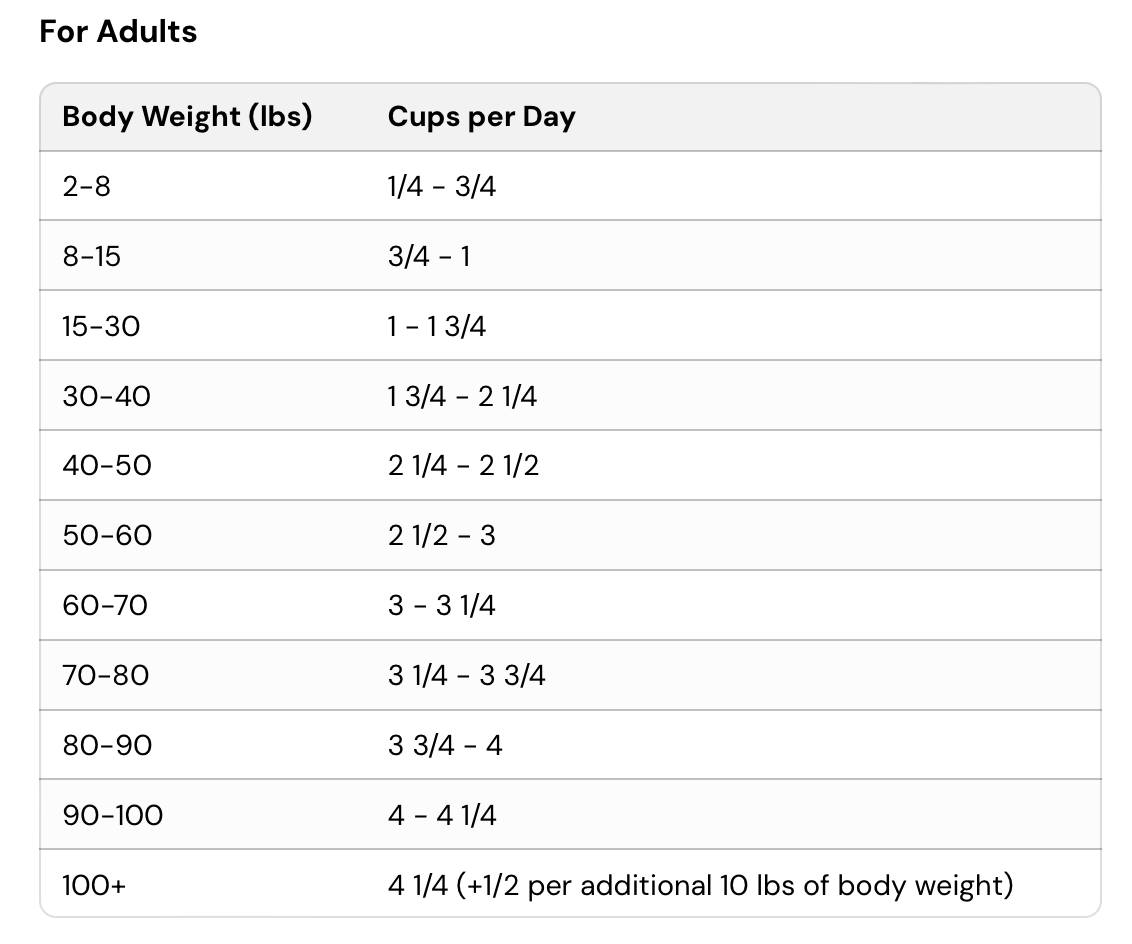
Task: Click the '3/4 - 1' cups cell
Action: click(429, 256)
